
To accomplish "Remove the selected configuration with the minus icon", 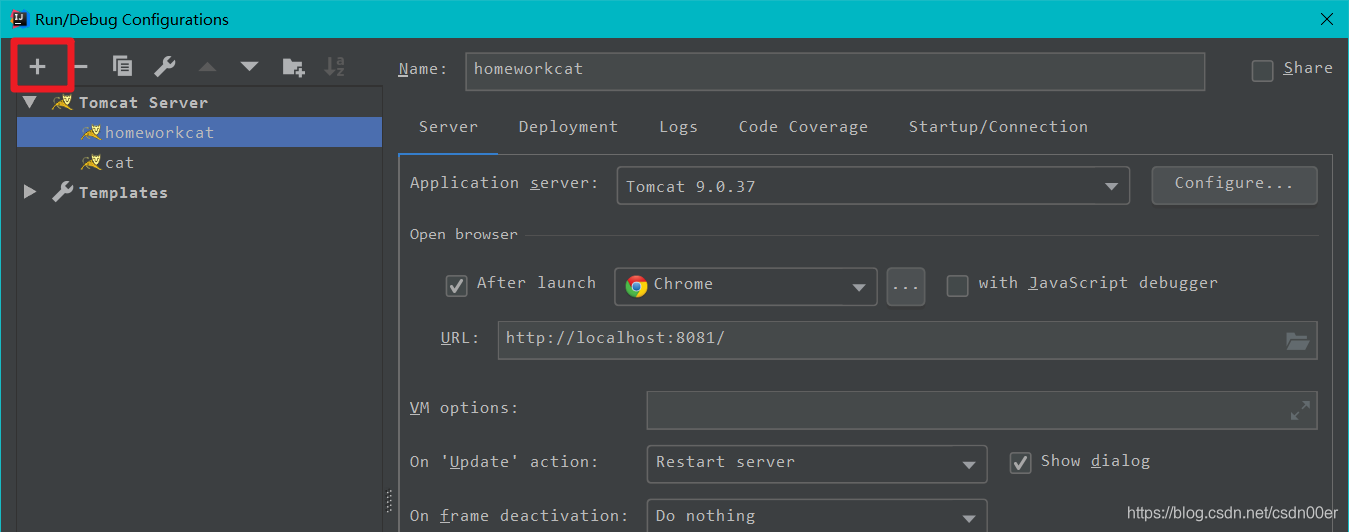I will (81, 67).
